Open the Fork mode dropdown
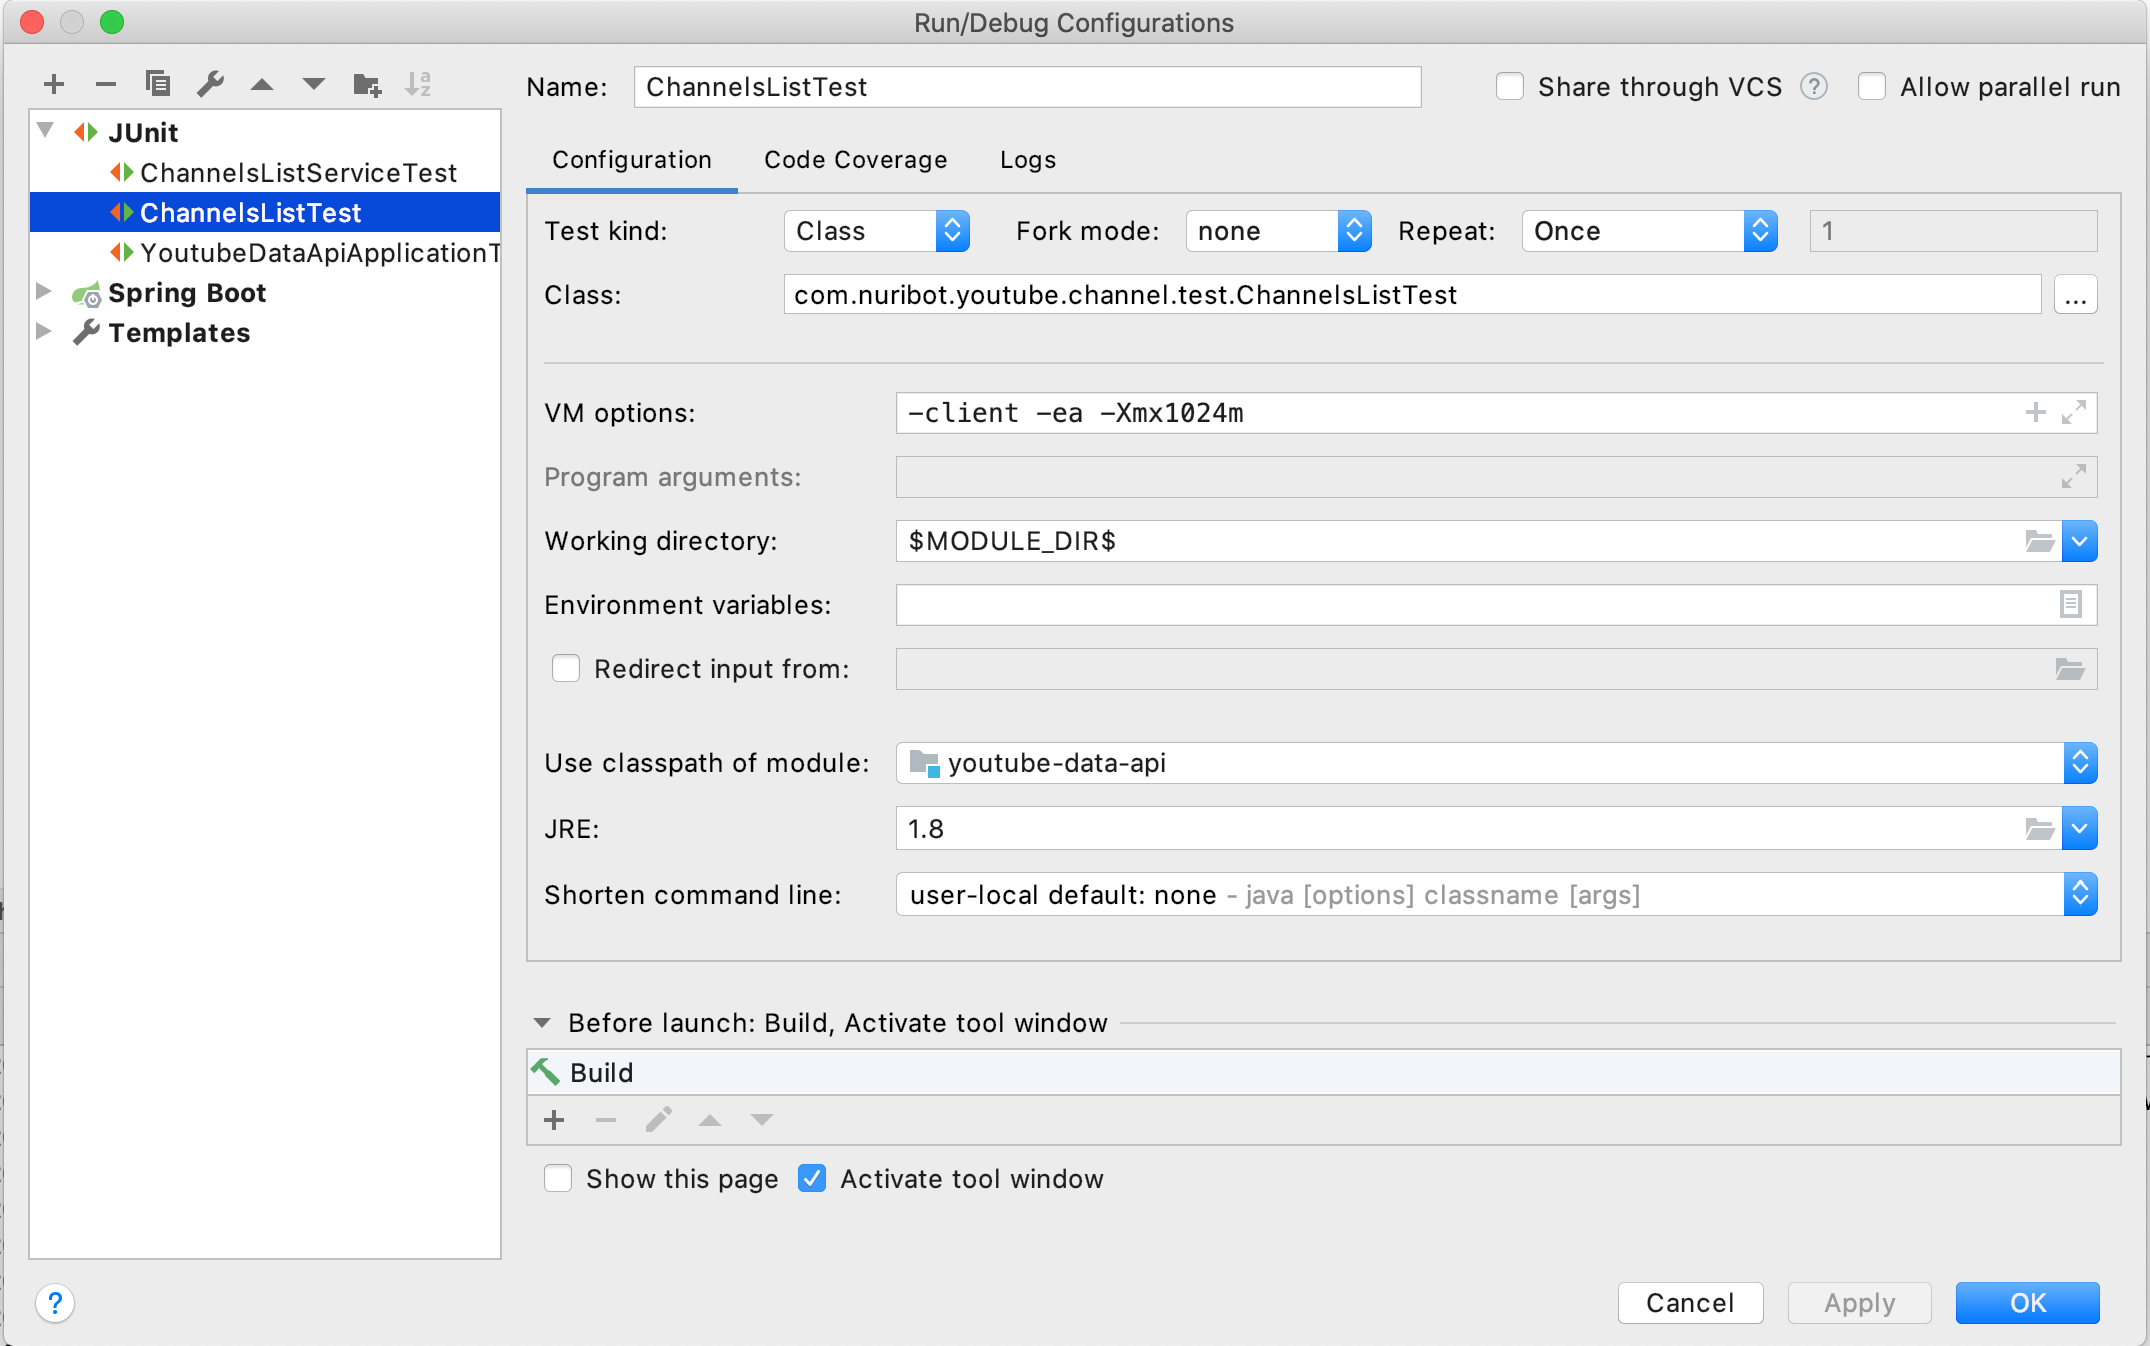Image resolution: width=2150 pixels, height=1346 pixels. click(1277, 231)
